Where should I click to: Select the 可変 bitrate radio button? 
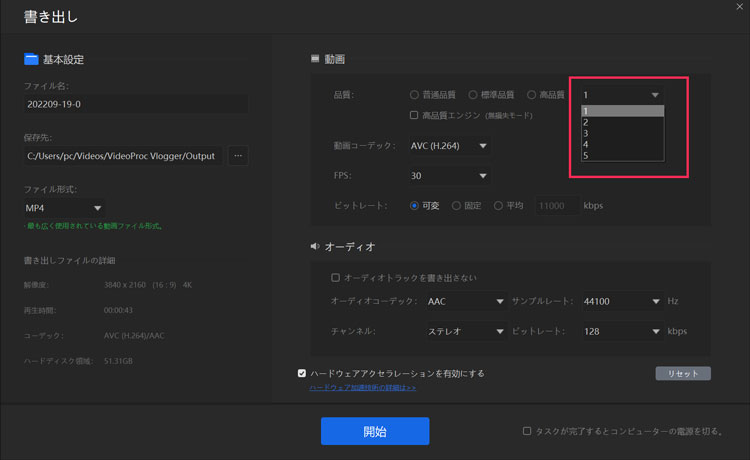(414, 206)
